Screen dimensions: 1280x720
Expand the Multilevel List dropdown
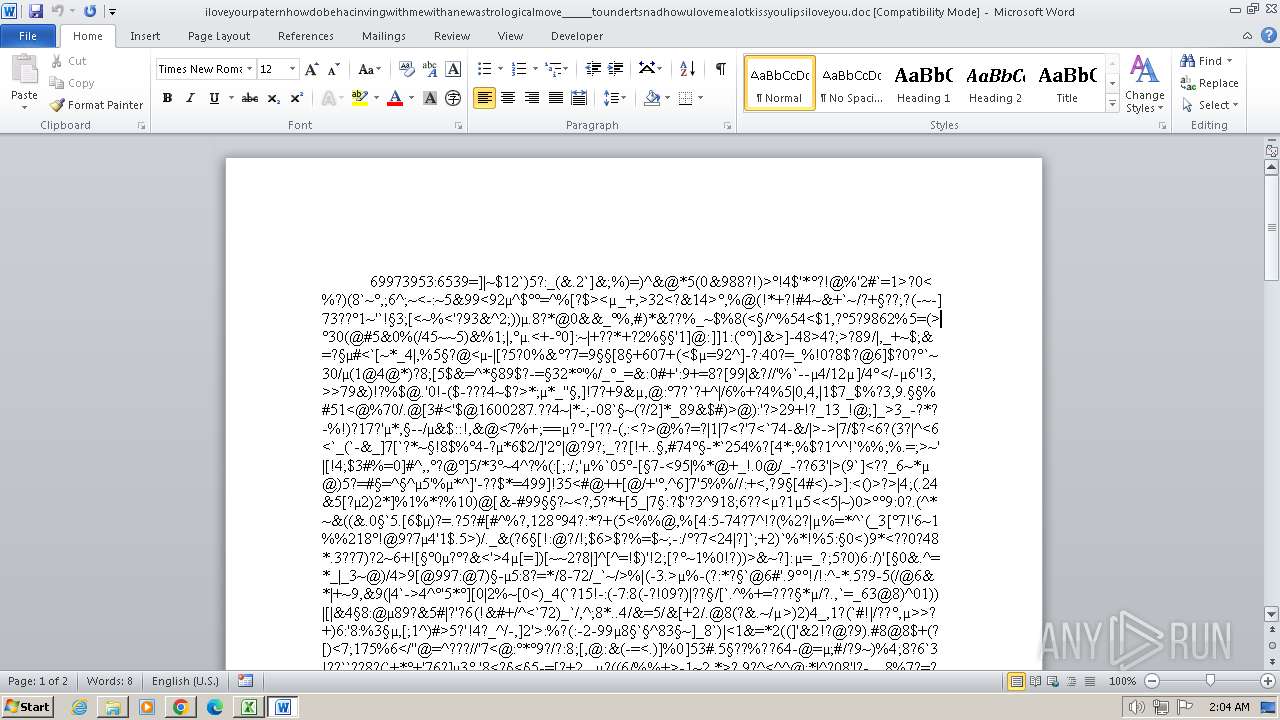coord(567,69)
